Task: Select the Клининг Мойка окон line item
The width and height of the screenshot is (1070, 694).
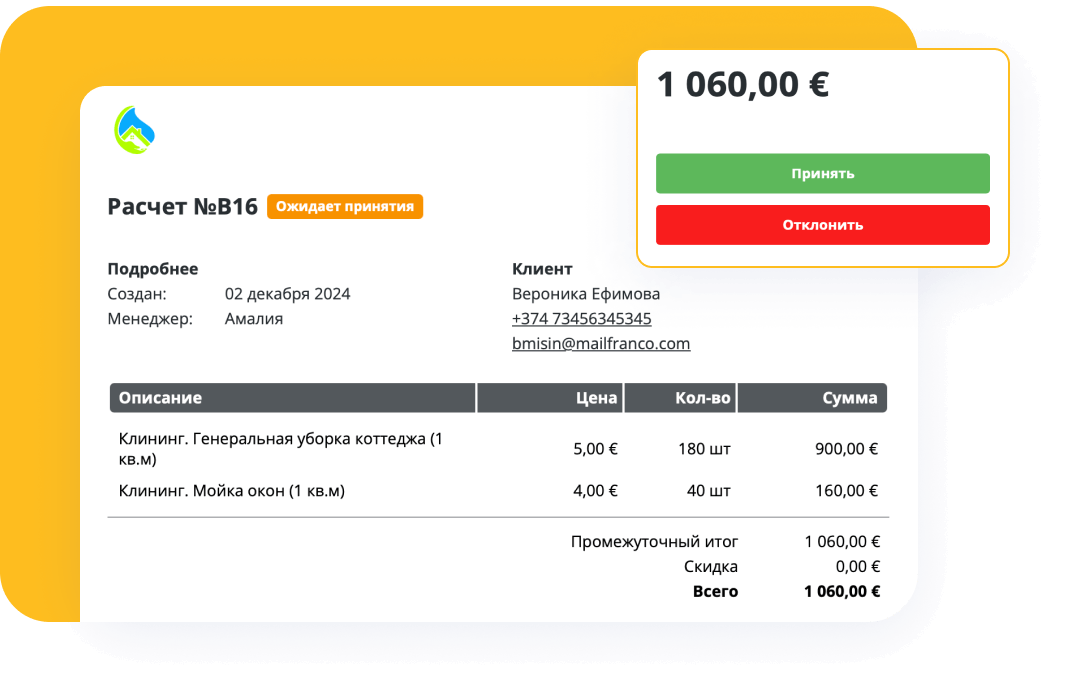Action: point(232,490)
